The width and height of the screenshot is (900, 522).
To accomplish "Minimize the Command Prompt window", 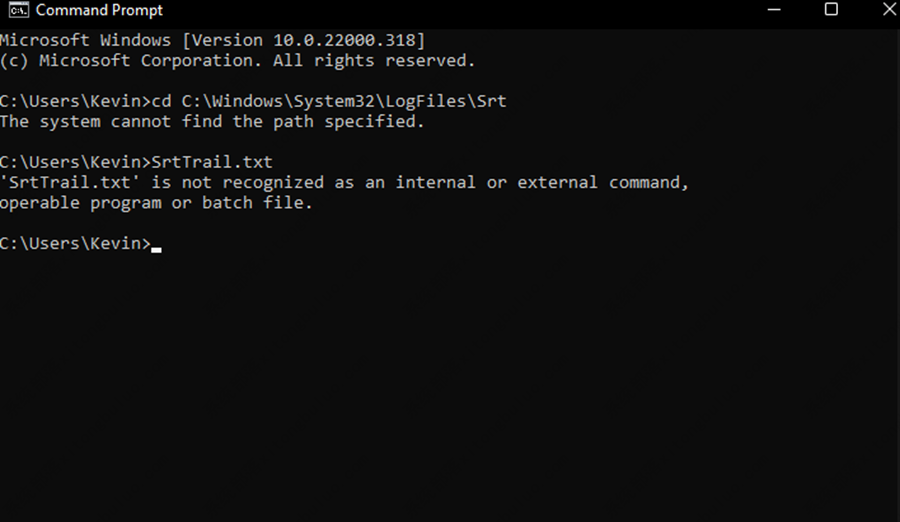I will click(773, 11).
